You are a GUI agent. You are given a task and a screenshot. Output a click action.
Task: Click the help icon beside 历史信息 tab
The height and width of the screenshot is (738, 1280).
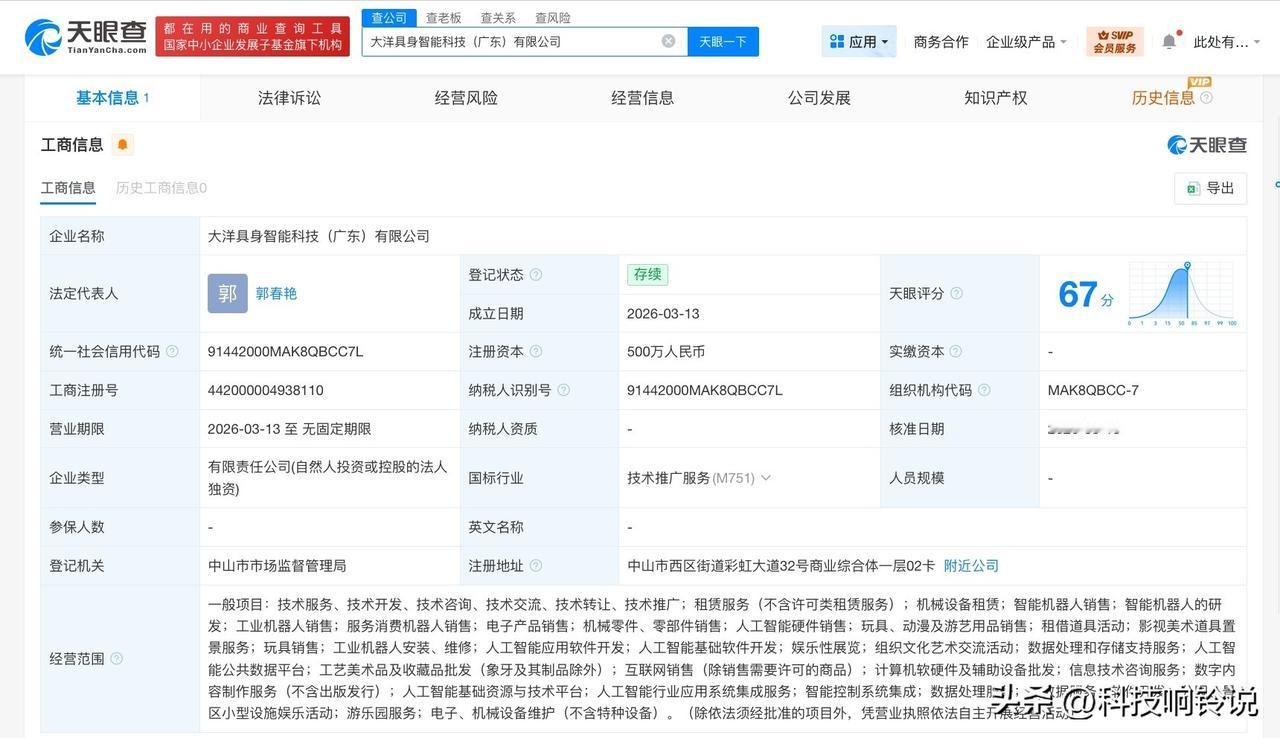1206,98
